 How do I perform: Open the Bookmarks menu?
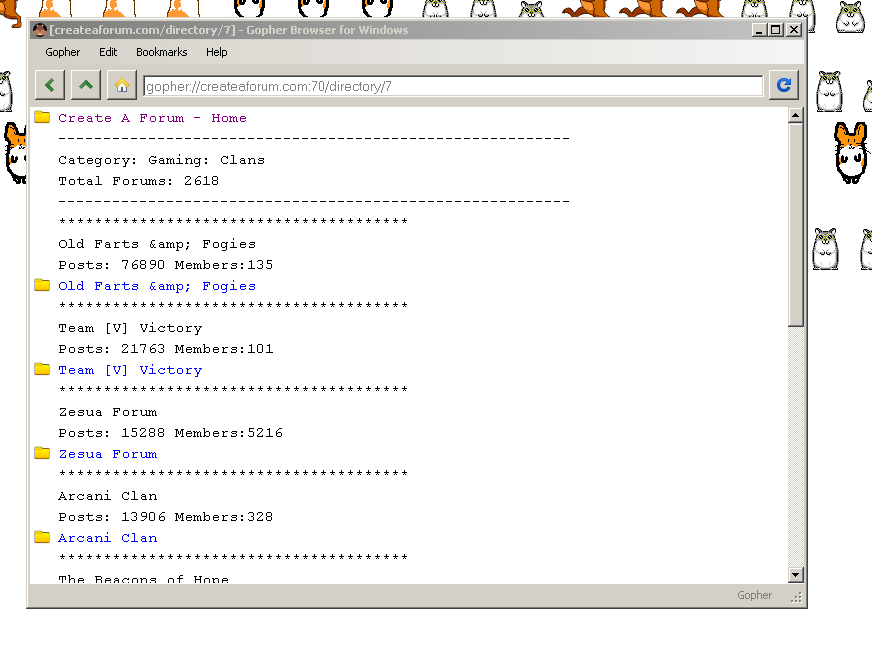161,52
